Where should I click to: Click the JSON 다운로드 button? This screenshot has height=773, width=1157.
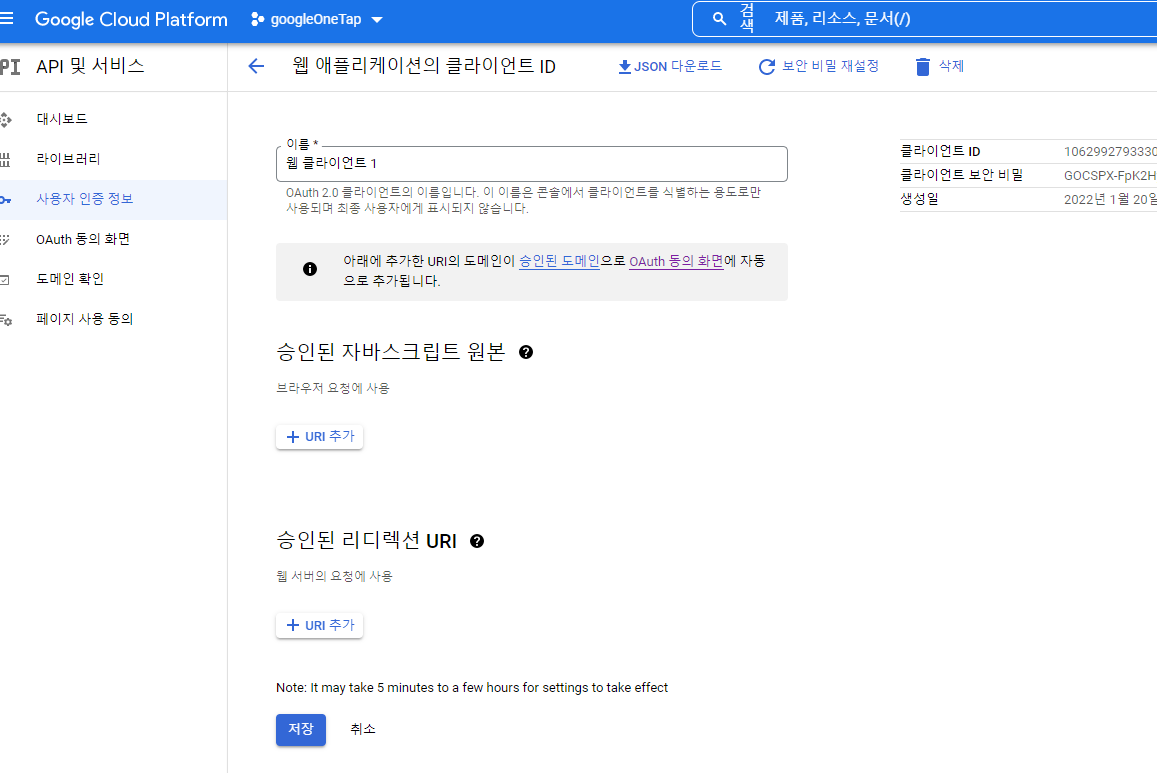tap(670, 66)
